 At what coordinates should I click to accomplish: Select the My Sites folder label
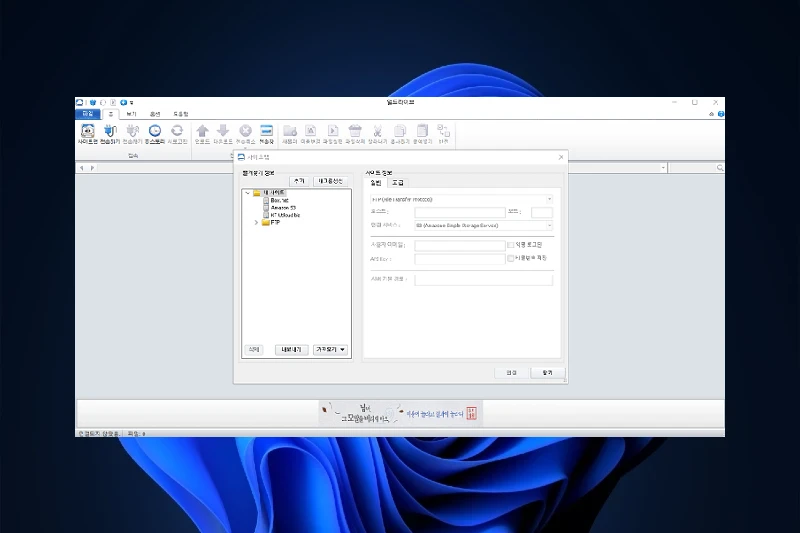(273, 193)
